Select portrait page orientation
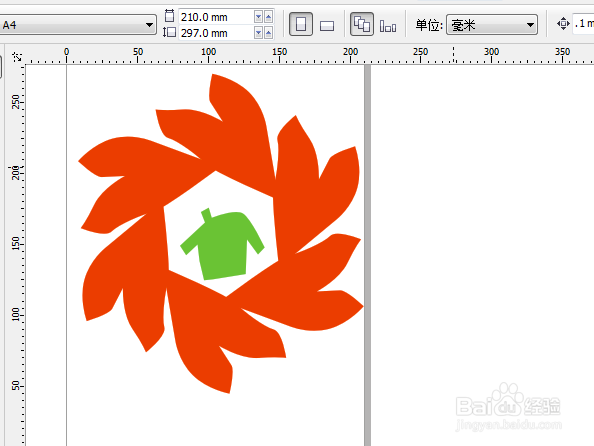 (x=301, y=24)
